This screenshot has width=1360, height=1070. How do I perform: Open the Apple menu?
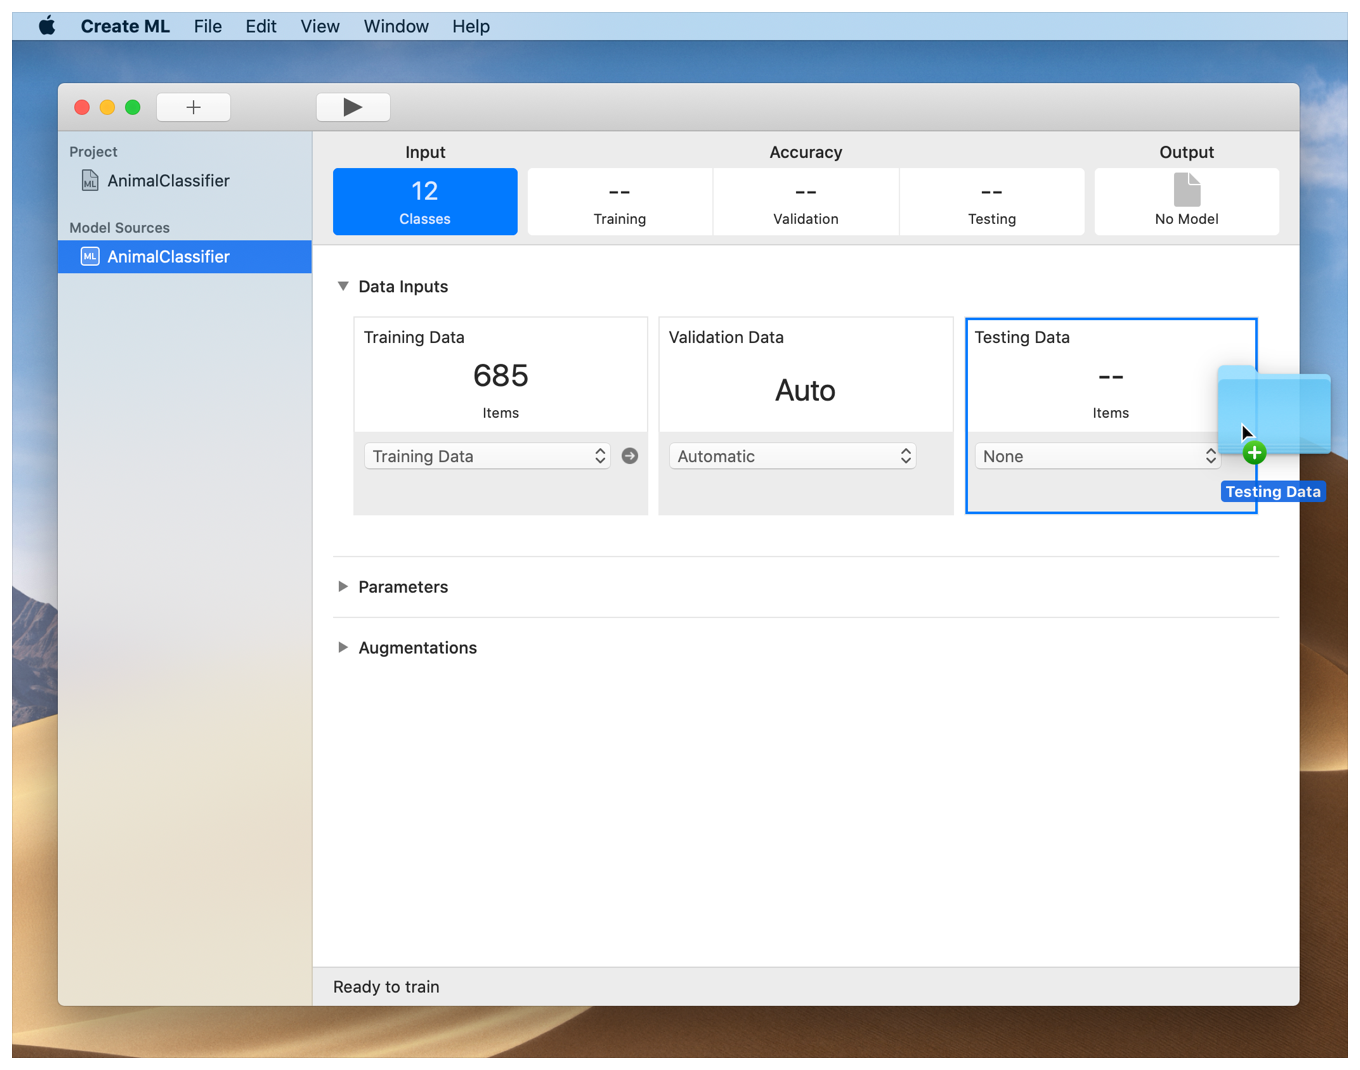[47, 26]
